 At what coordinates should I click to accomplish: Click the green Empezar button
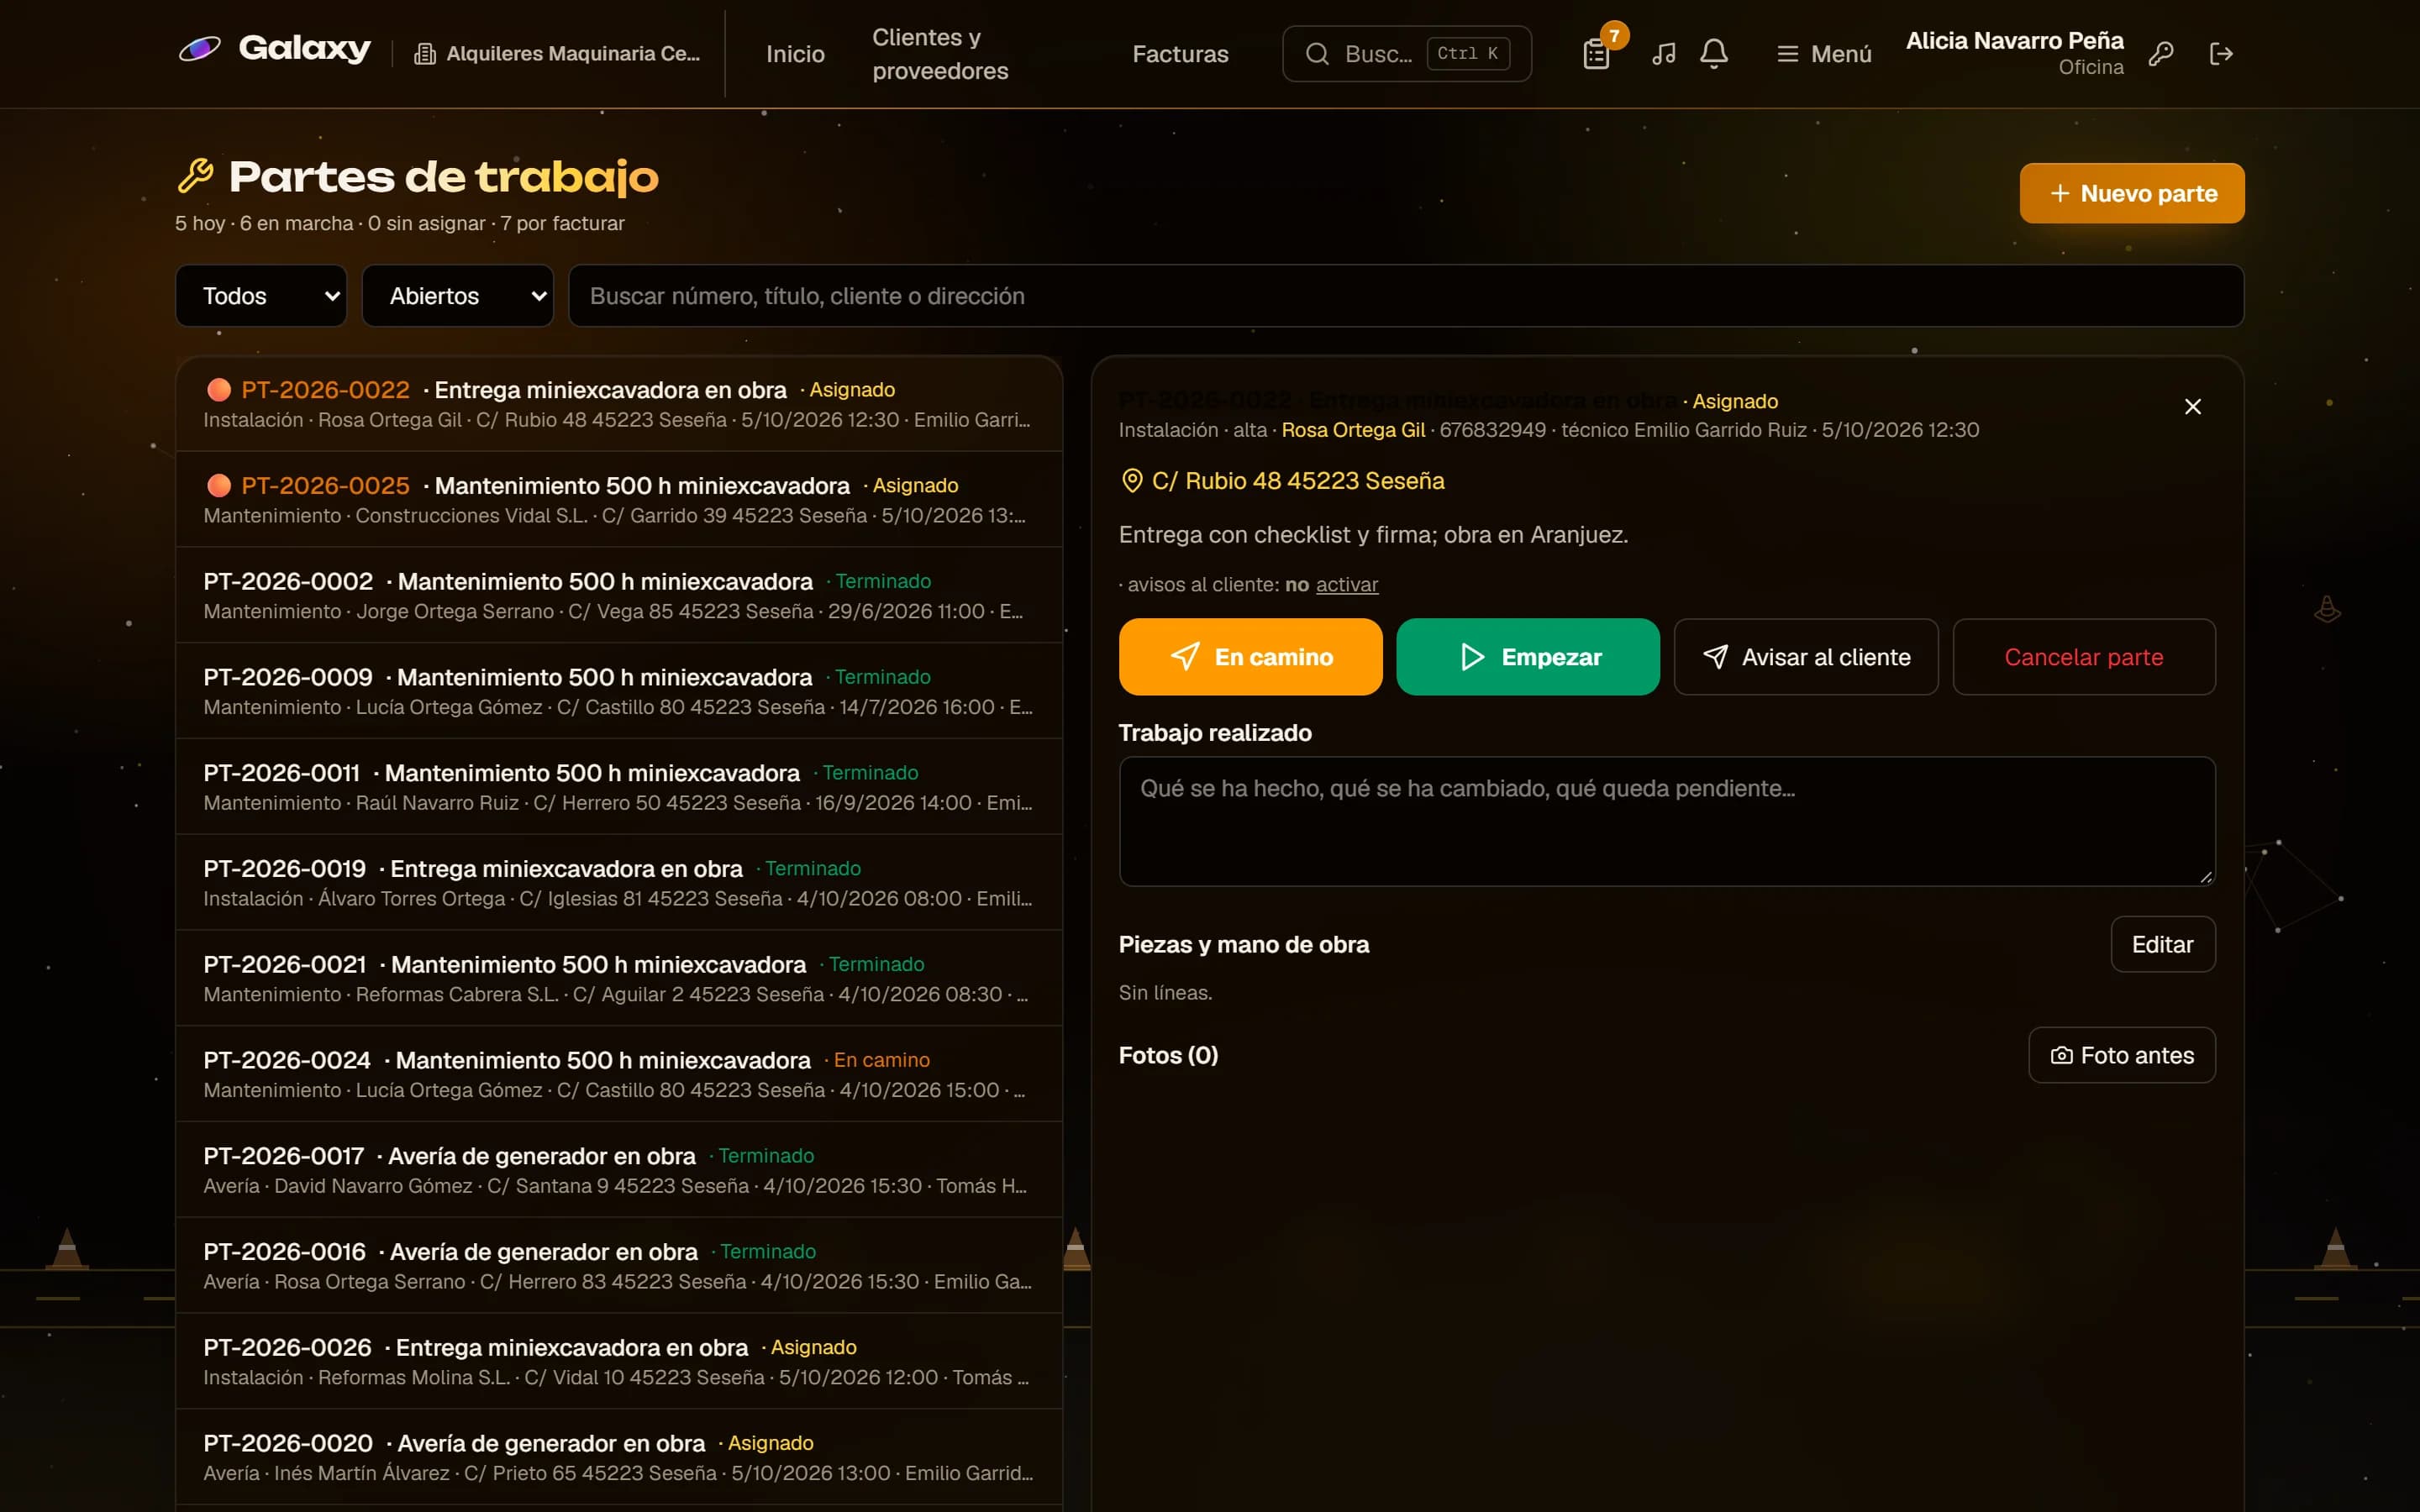[x=1528, y=657]
